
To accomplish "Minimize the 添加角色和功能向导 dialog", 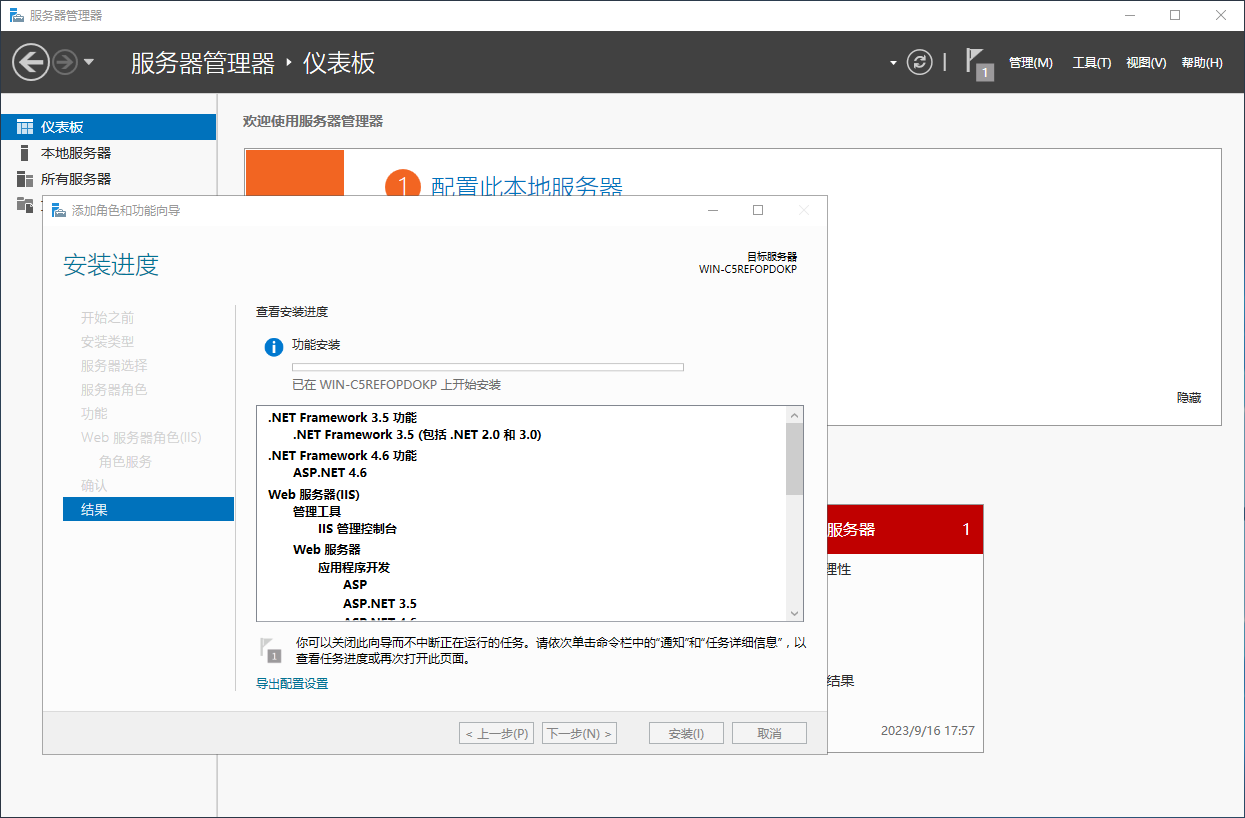I will tap(712, 210).
